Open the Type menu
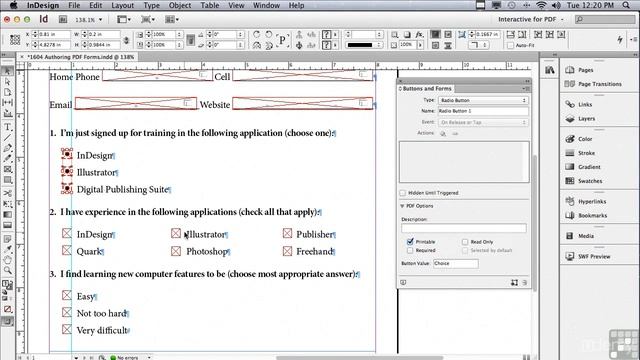Image resolution: width=640 pixels, height=360 pixels. pyautogui.click(x=151, y=5)
